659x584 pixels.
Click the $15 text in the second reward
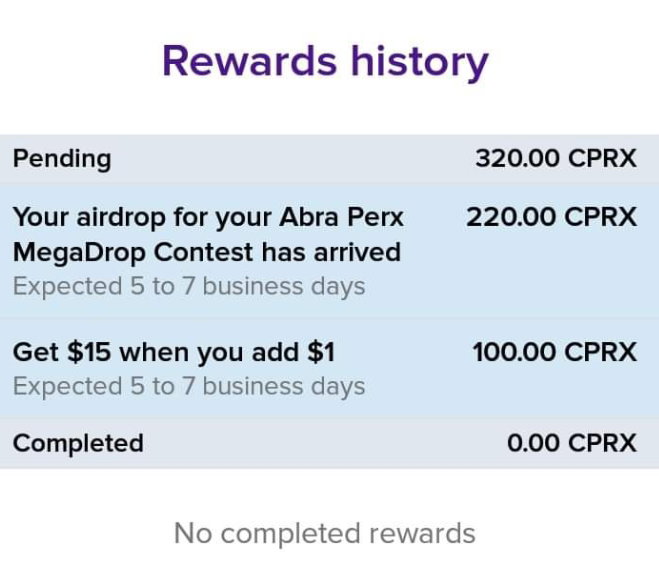(x=89, y=352)
